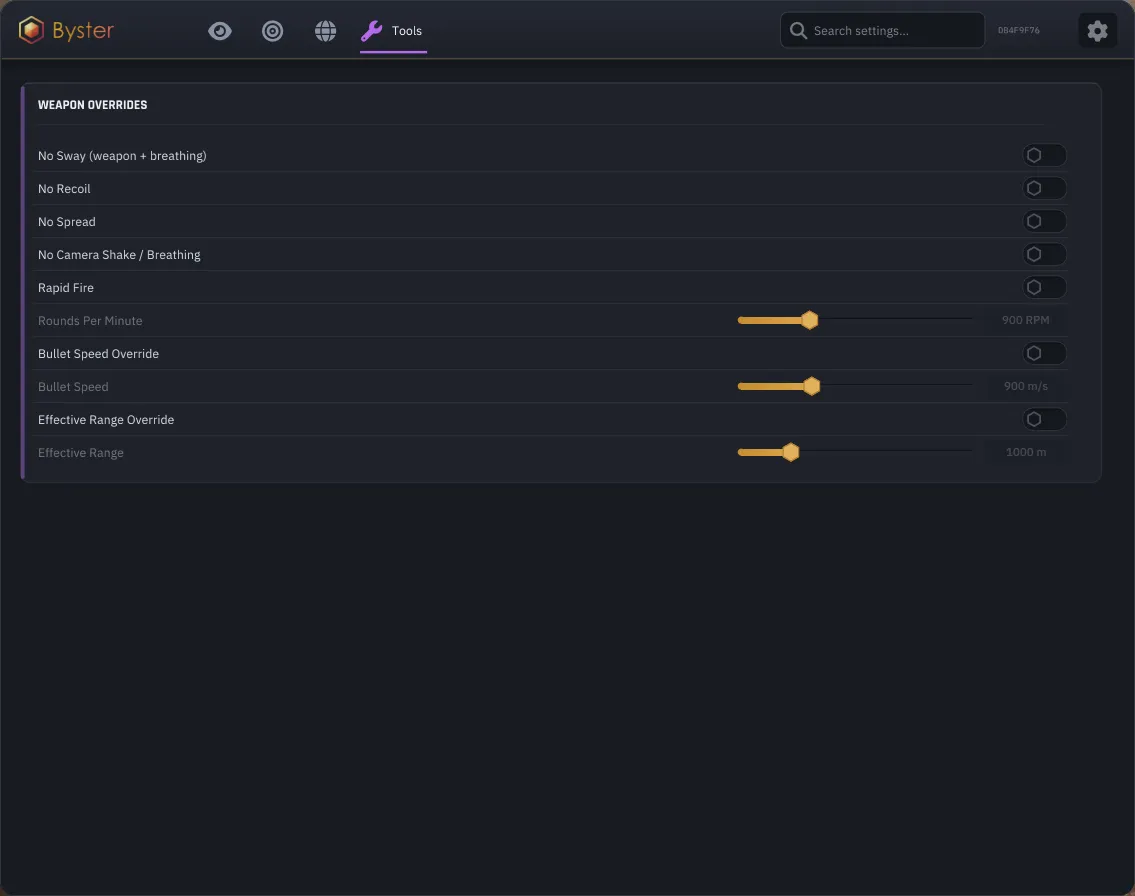1135x896 pixels.
Task: Click the Rounds Per Minute slider handle
Action: pyautogui.click(x=809, y=320)
